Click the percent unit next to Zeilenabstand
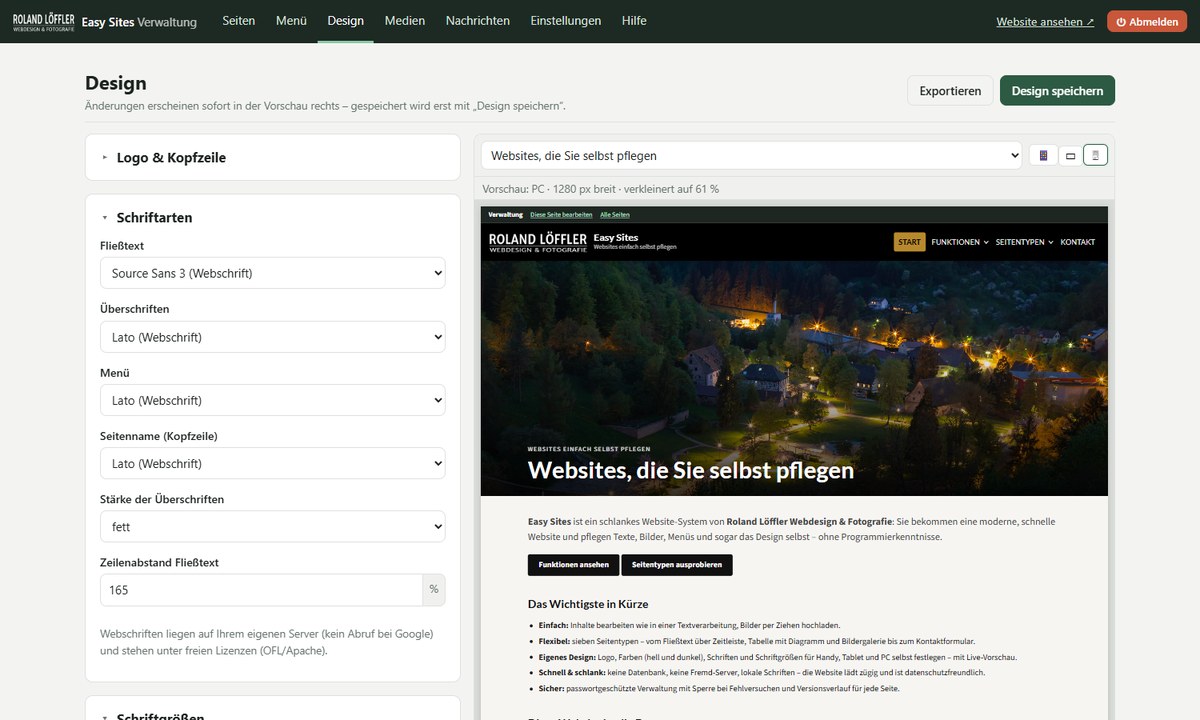 (x=434, y=590)
